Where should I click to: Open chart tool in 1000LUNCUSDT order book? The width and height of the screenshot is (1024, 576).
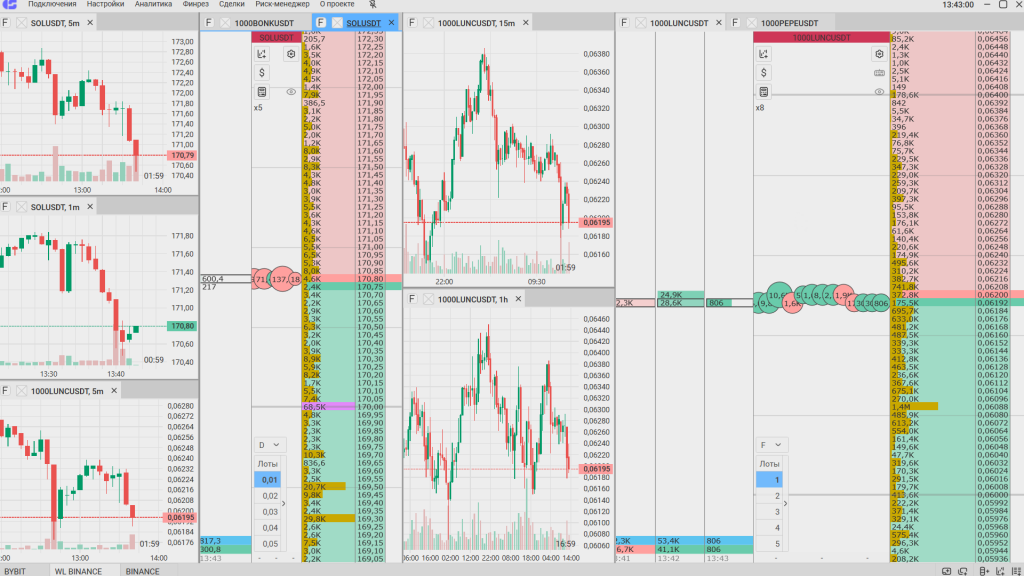coord(764,54)
